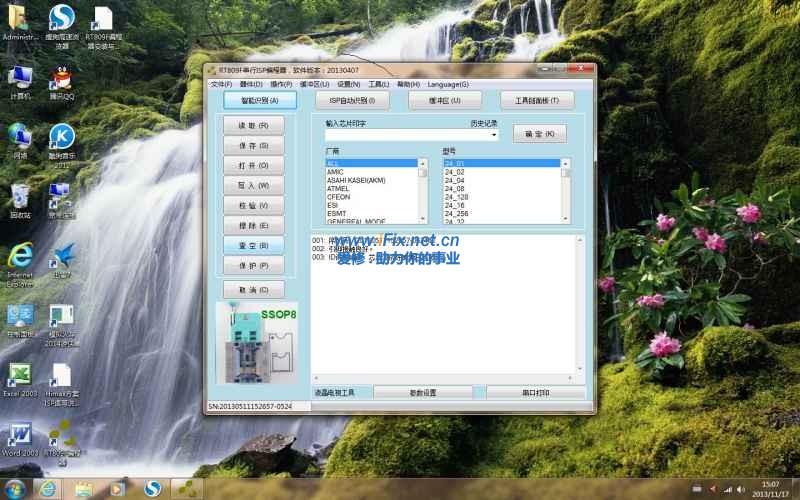Click the 确定 (K) confirm button
The width and height of the screenshot is (800, 500).
point(539,132)
